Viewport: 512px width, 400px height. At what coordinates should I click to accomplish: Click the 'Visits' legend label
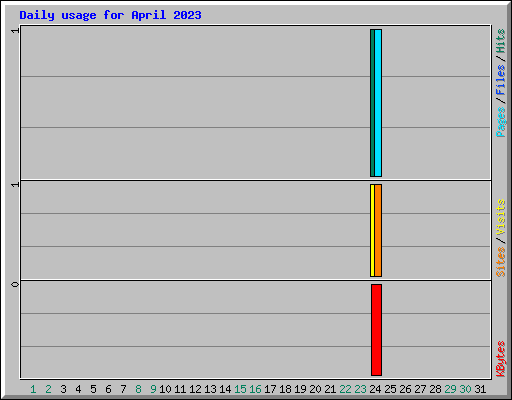tap(501, 218)
